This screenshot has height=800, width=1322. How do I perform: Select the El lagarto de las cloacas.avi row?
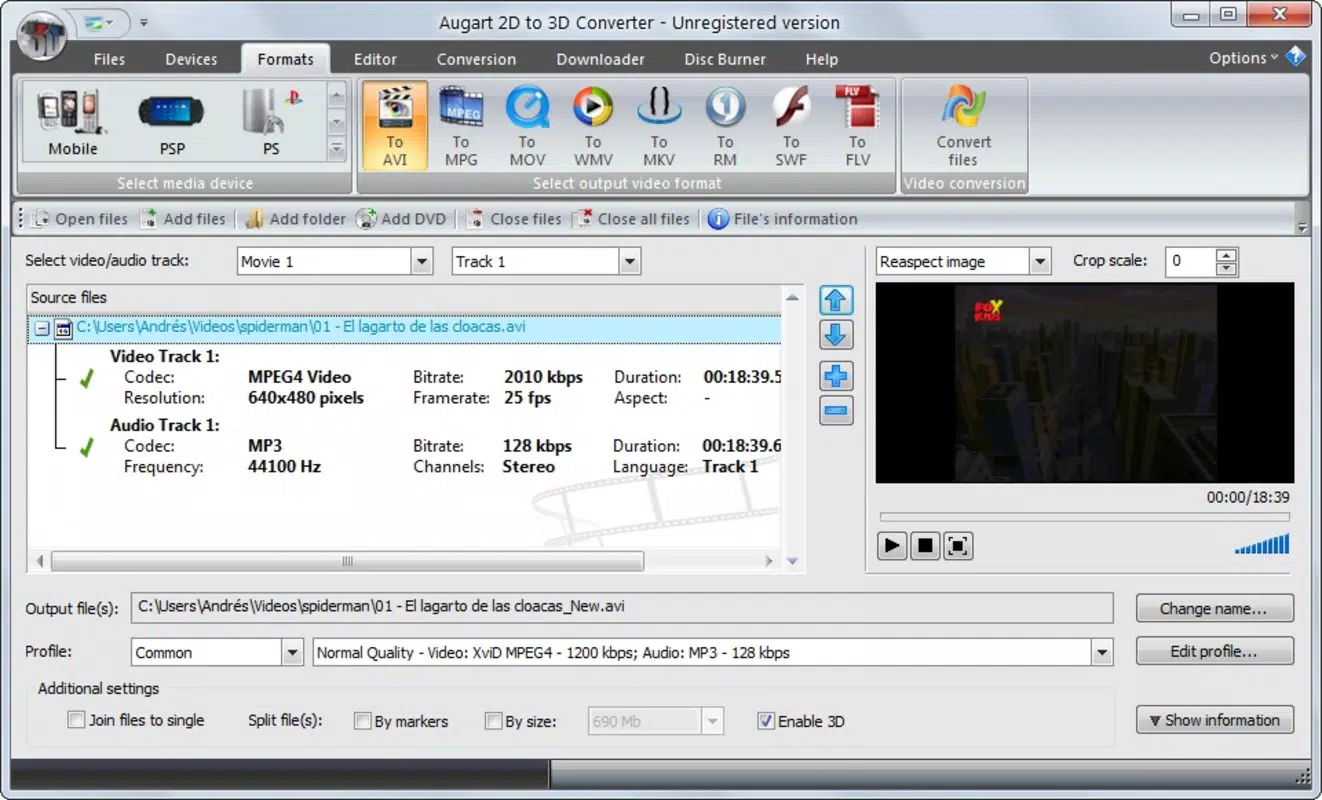pos(405,328)
